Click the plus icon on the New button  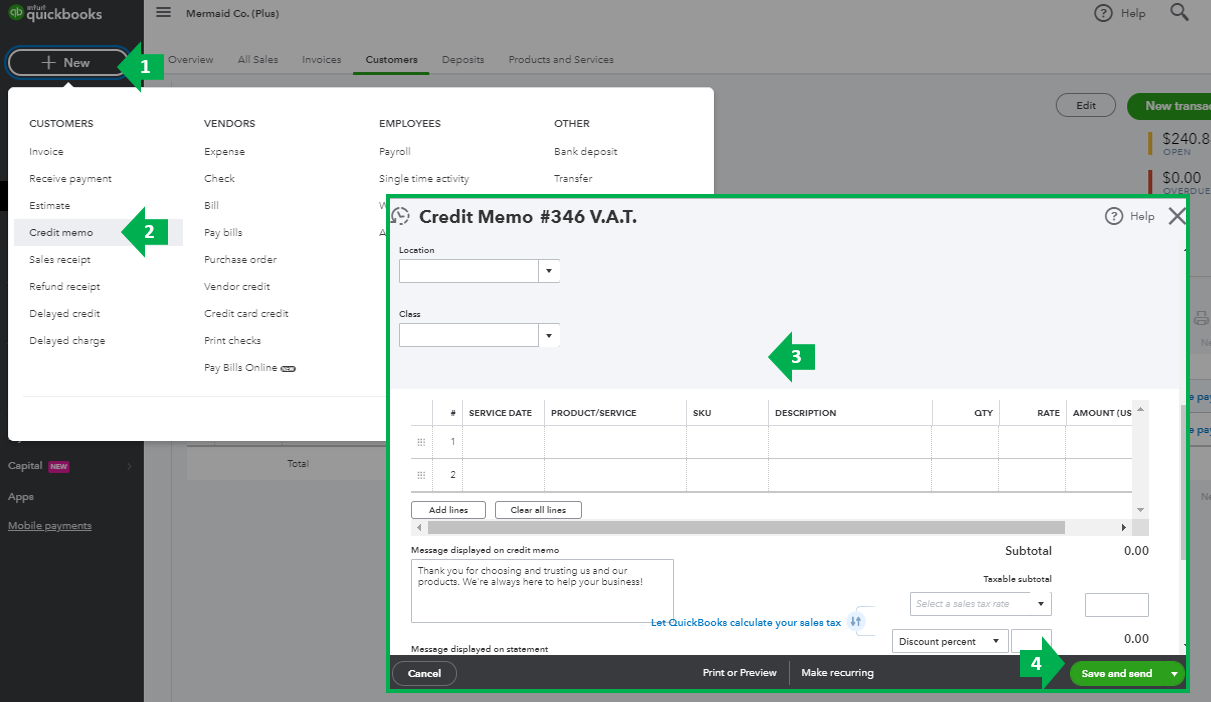click(x=48, y=61)
